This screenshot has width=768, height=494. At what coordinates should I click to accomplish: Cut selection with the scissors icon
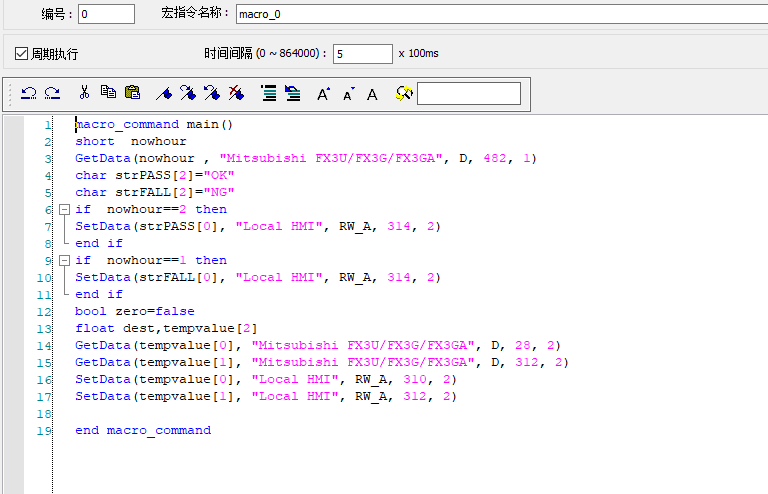click(84, 93)
